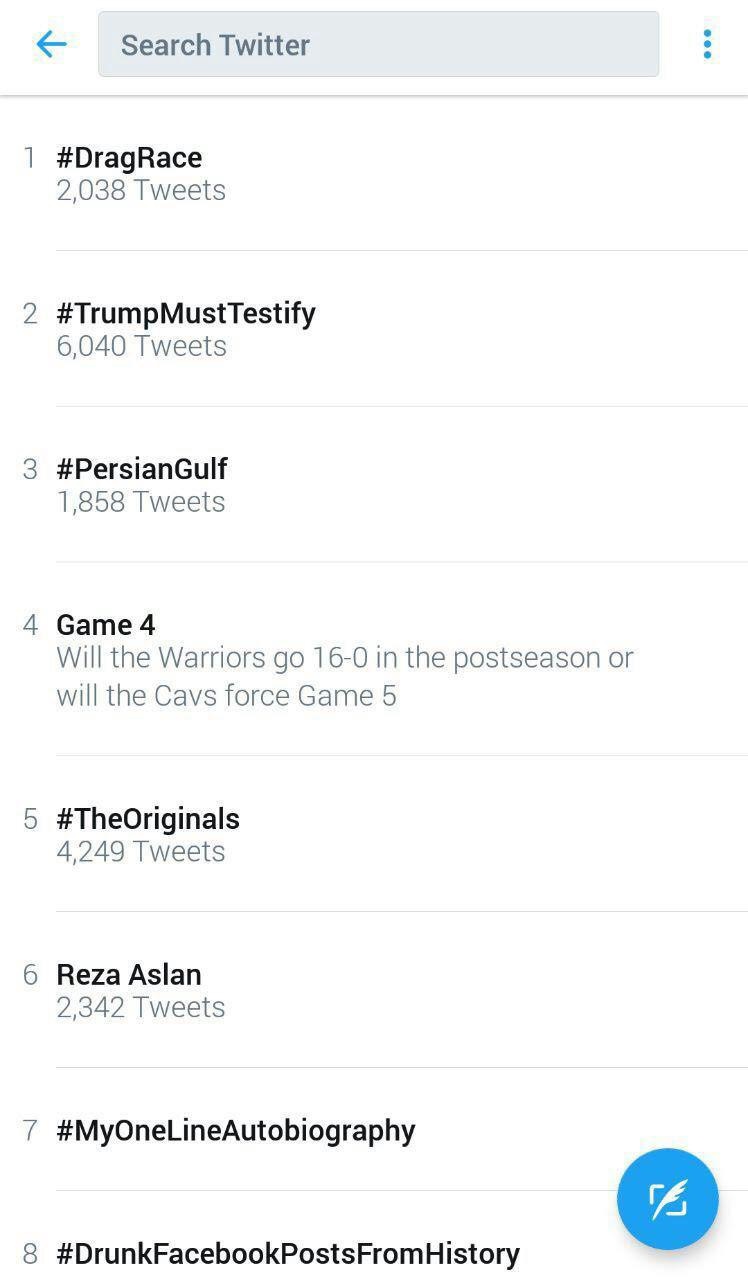Viewport: 748px width, 1280px height.
Task: Tap the 2,342 Tweets count
Action: 141,1007
